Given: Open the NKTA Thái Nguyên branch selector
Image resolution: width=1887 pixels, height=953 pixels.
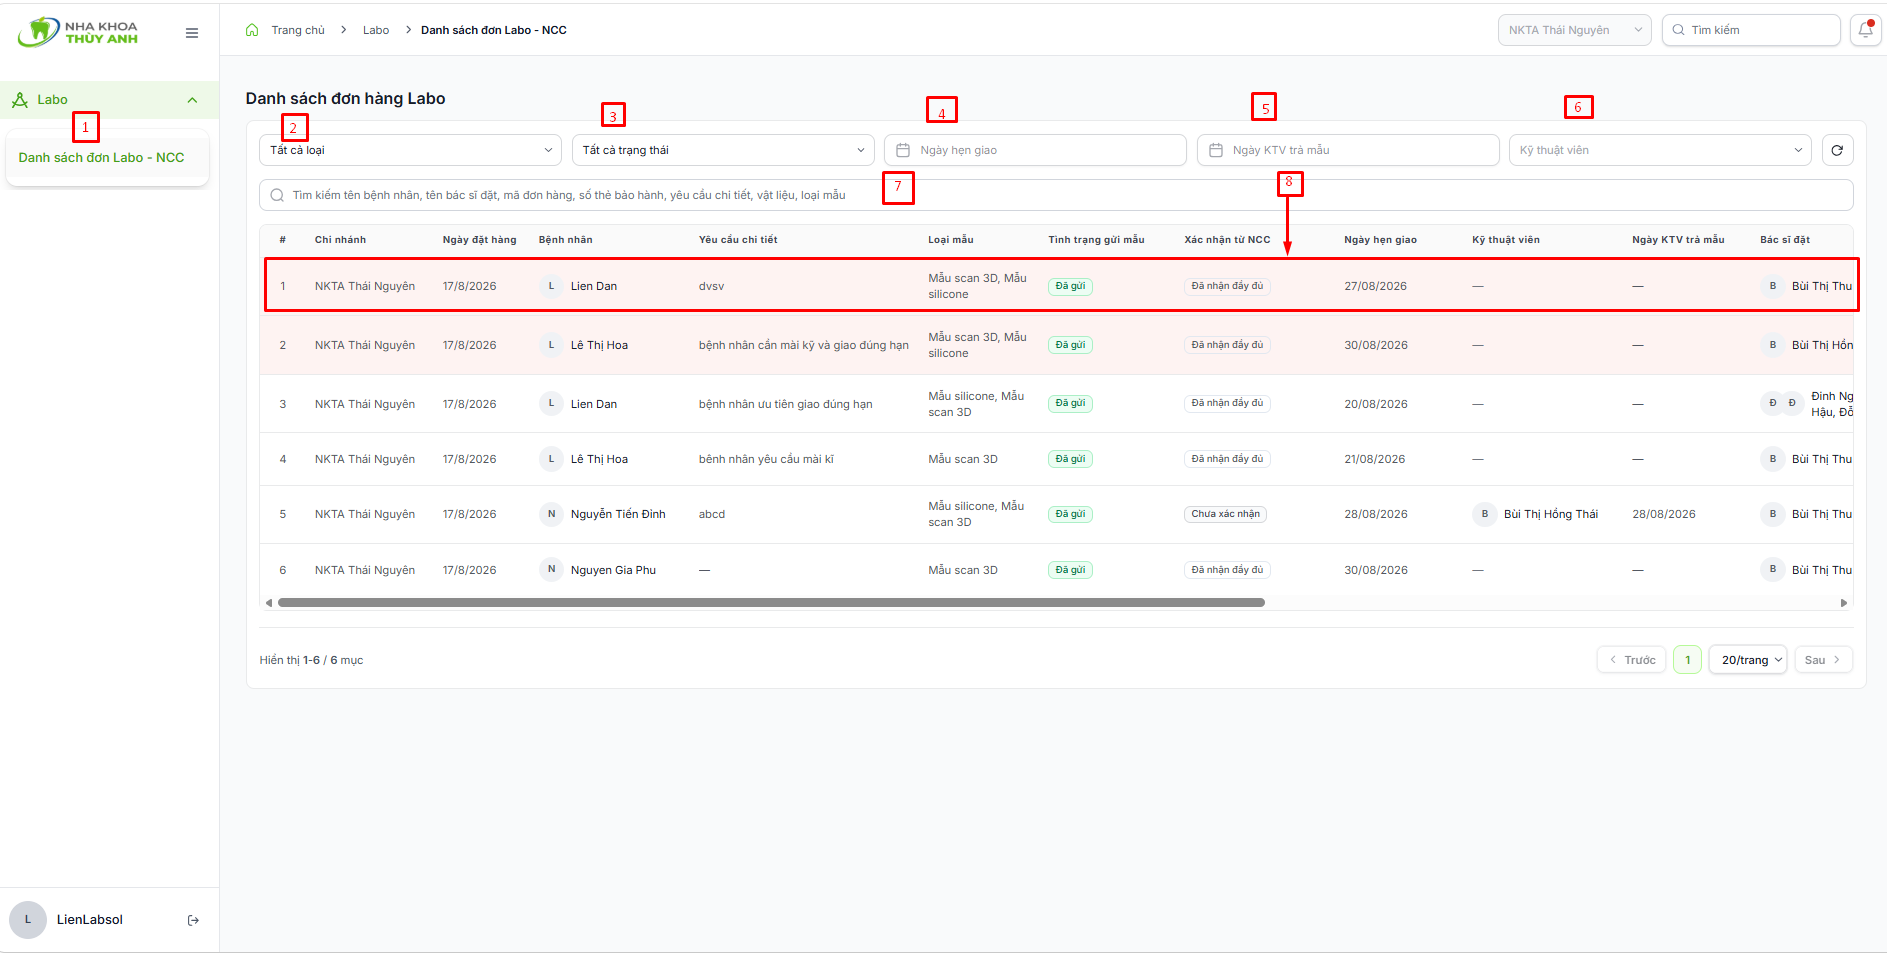Looking at the screenshot, I should tap(1575, 30).
